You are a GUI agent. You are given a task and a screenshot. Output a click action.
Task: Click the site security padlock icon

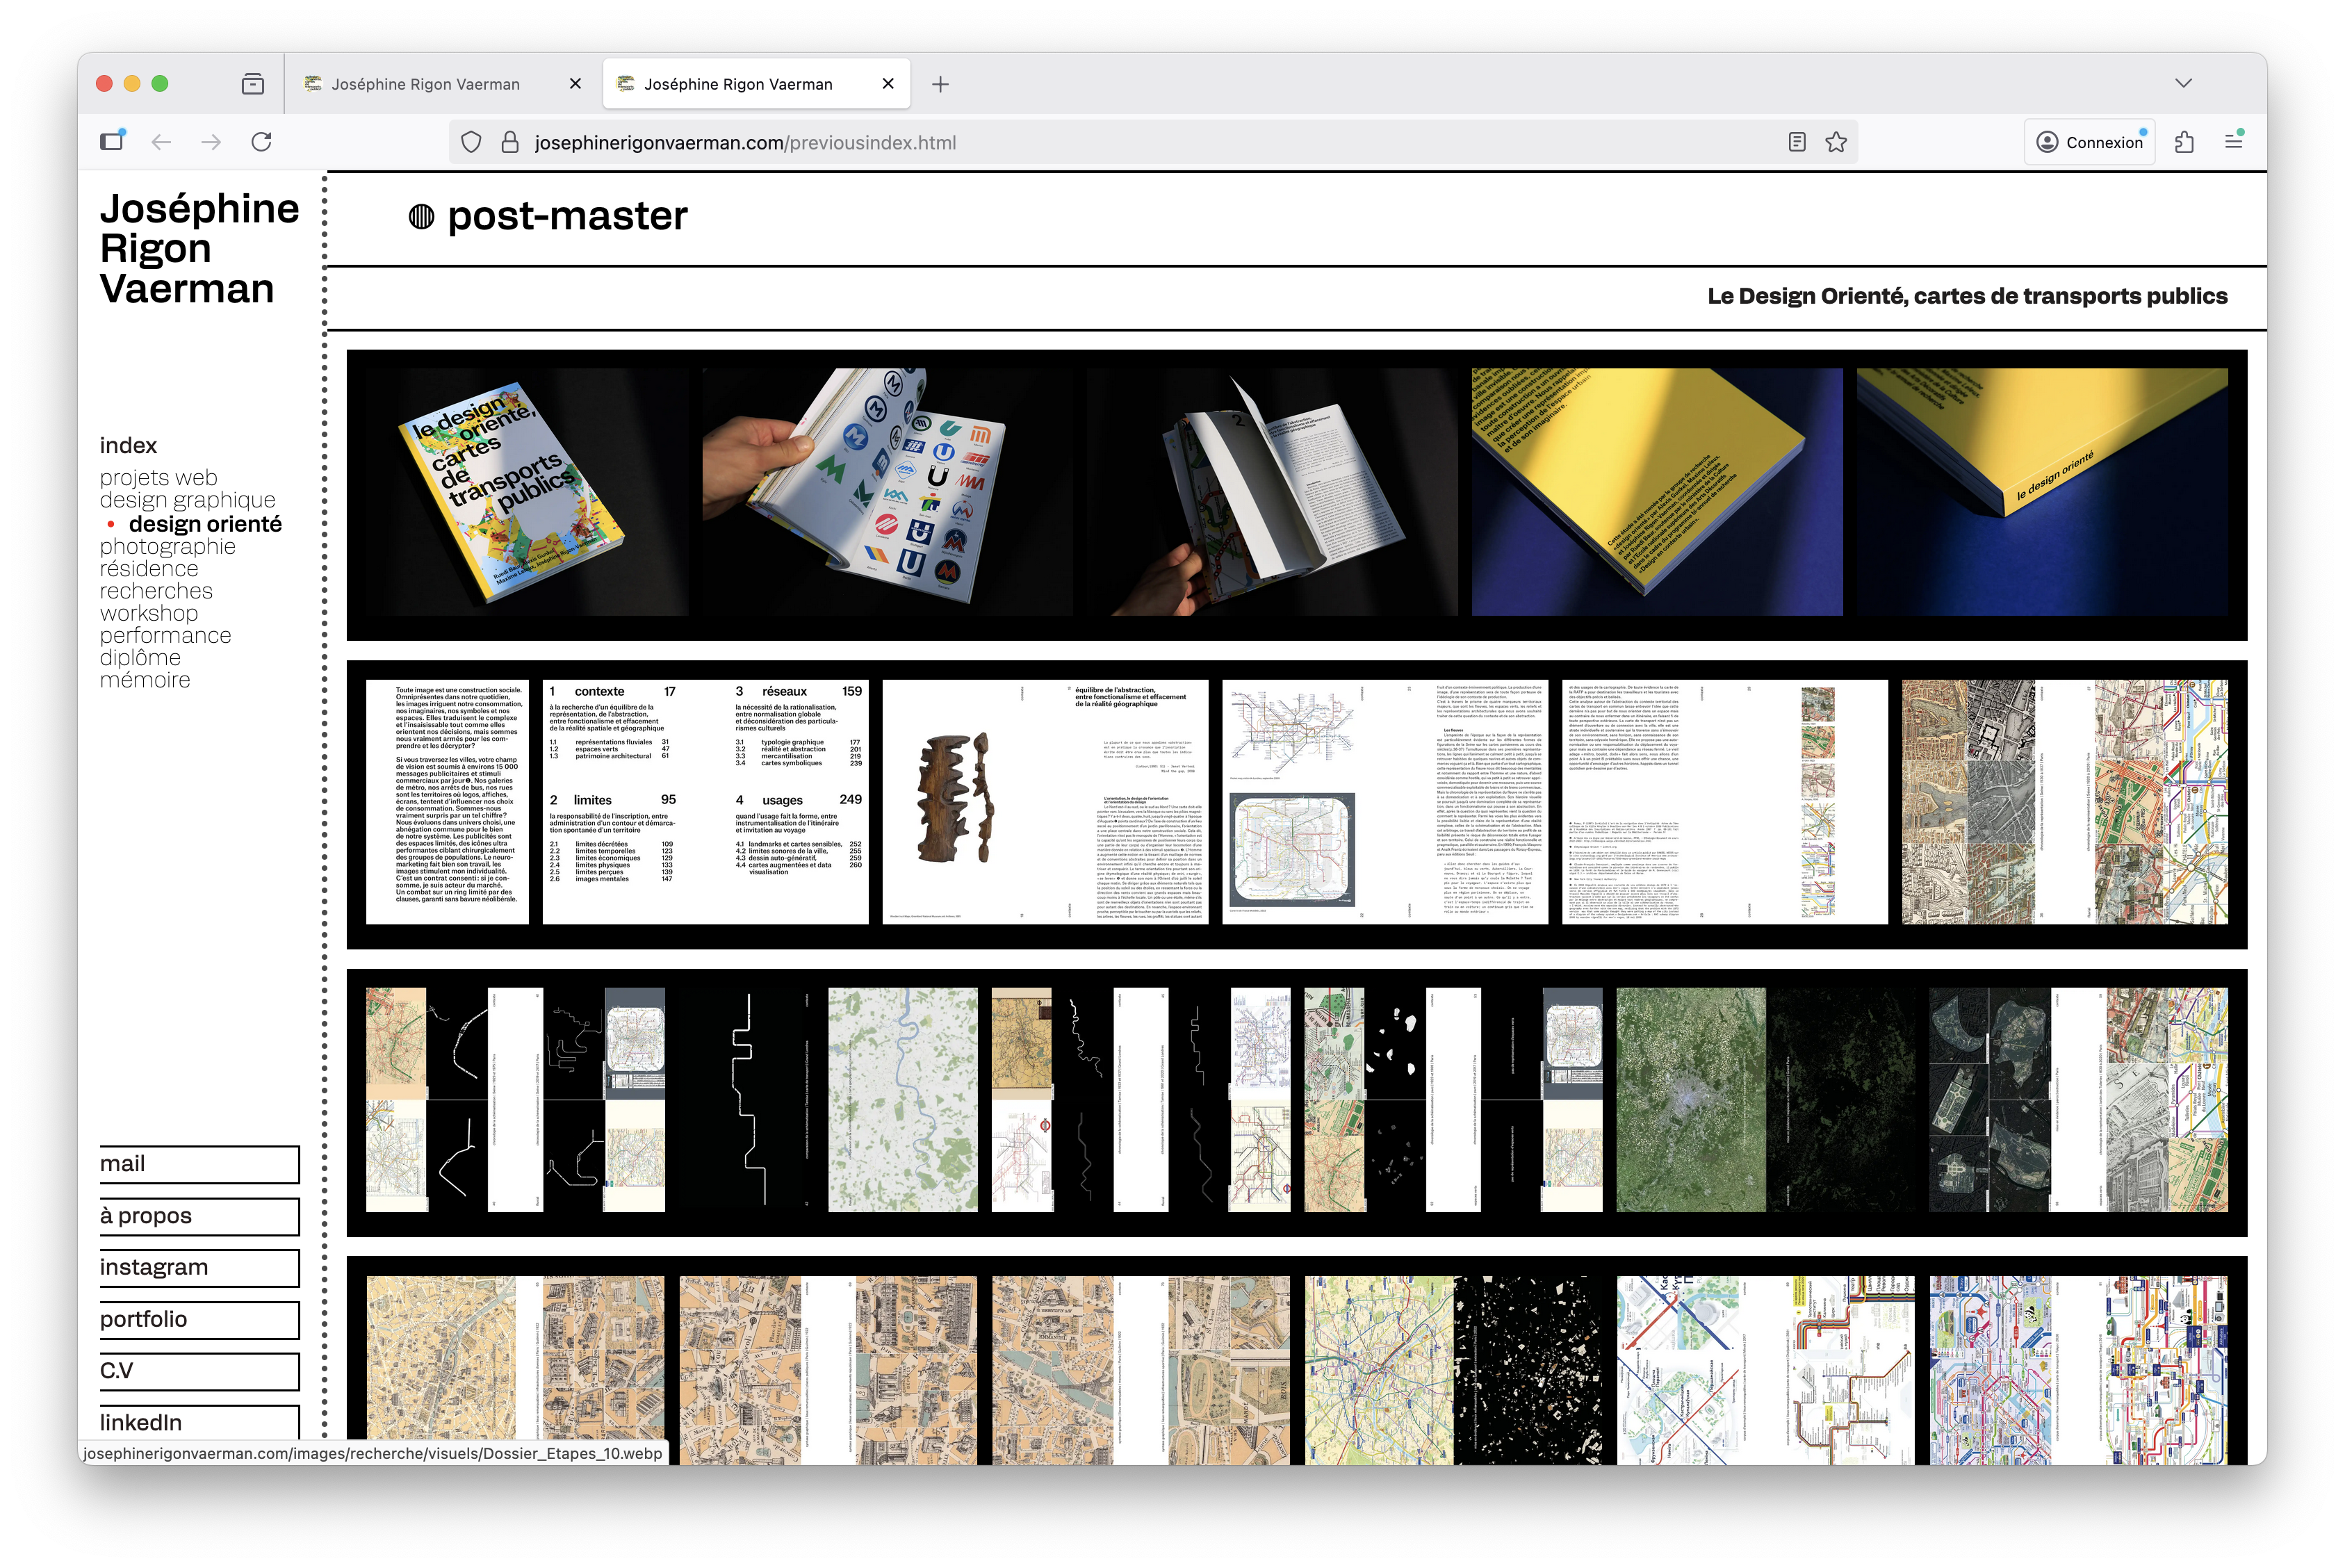click(x=510, y=142)
